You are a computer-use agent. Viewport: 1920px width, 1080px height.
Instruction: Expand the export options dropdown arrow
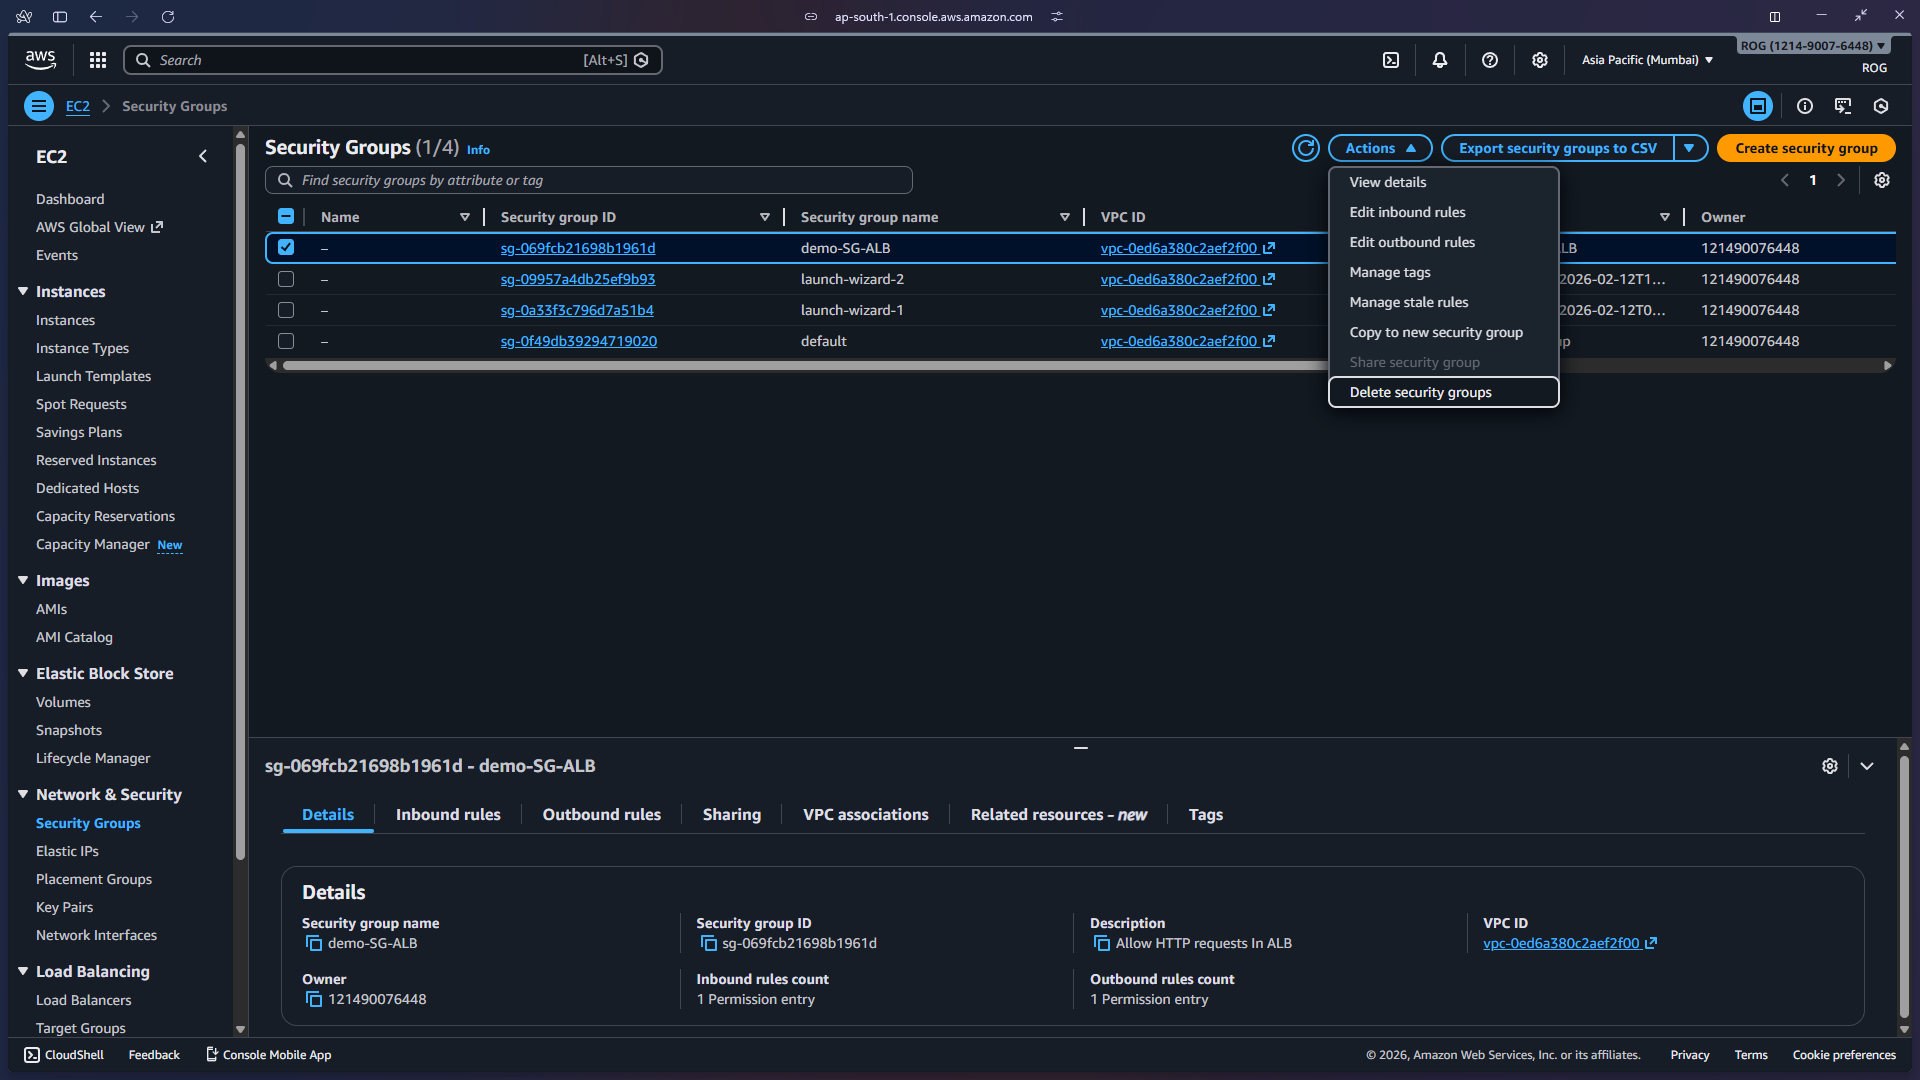point(1689,148)
